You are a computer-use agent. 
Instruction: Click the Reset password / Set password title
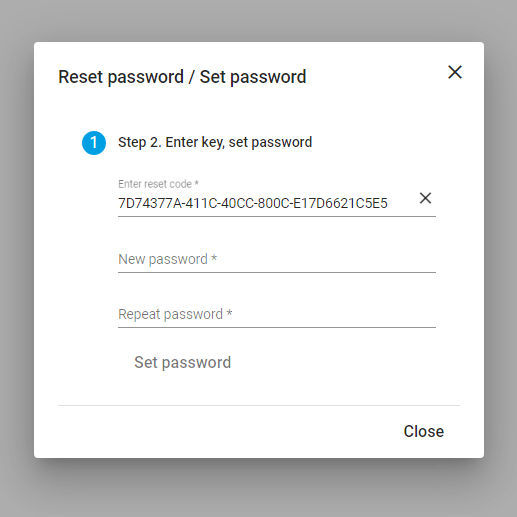pos(182,77)
